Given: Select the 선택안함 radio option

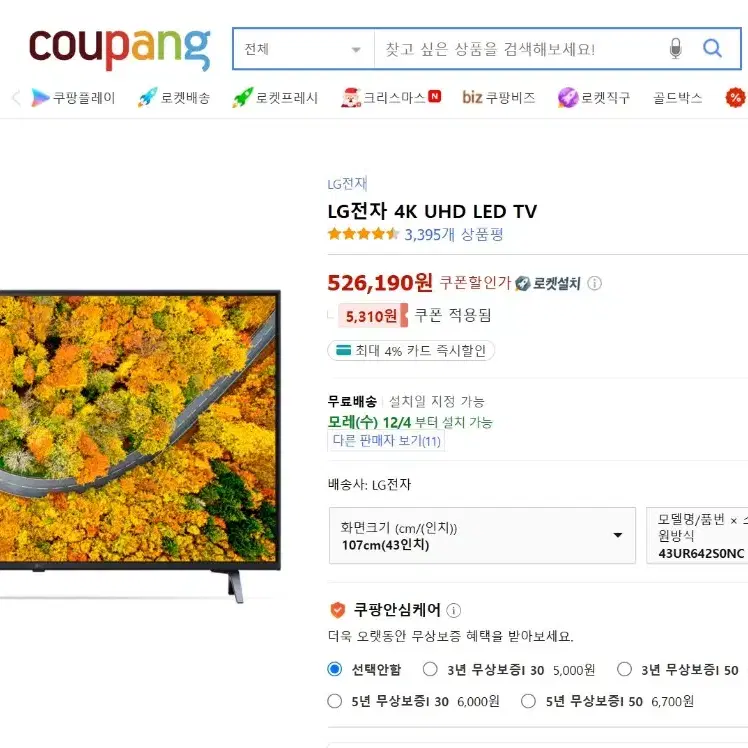Looking at the screenshot, I should (334, 669).
